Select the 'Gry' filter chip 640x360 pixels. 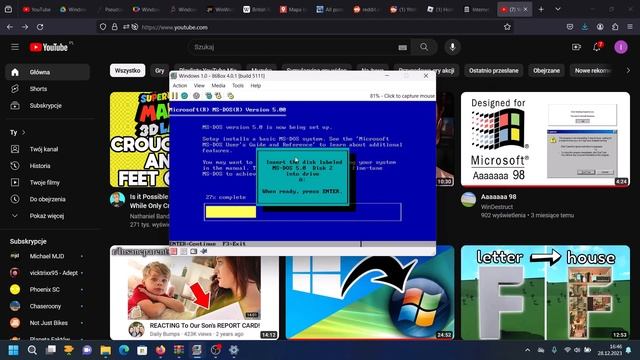(160, 71)
